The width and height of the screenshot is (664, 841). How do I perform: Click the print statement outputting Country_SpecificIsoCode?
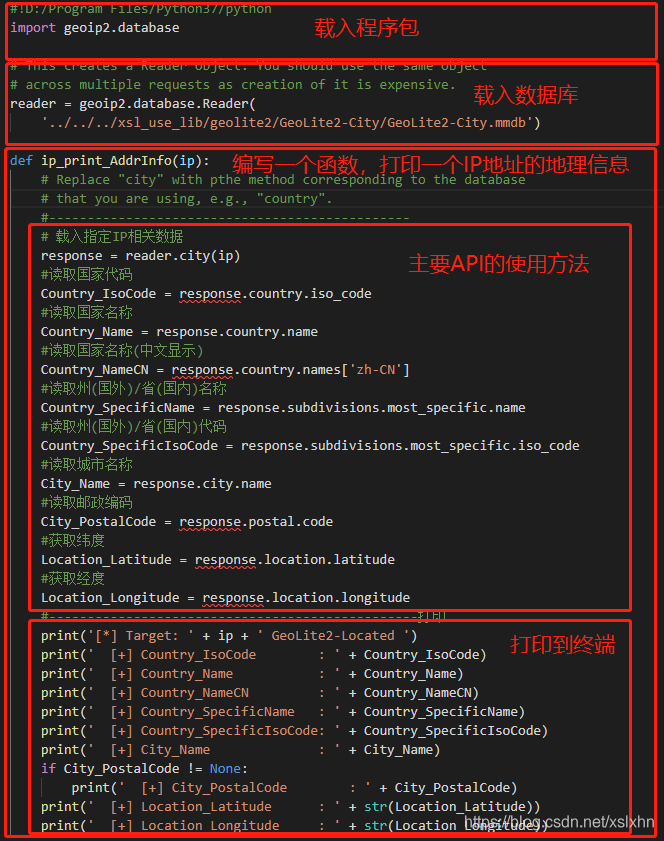click(294, 732)
